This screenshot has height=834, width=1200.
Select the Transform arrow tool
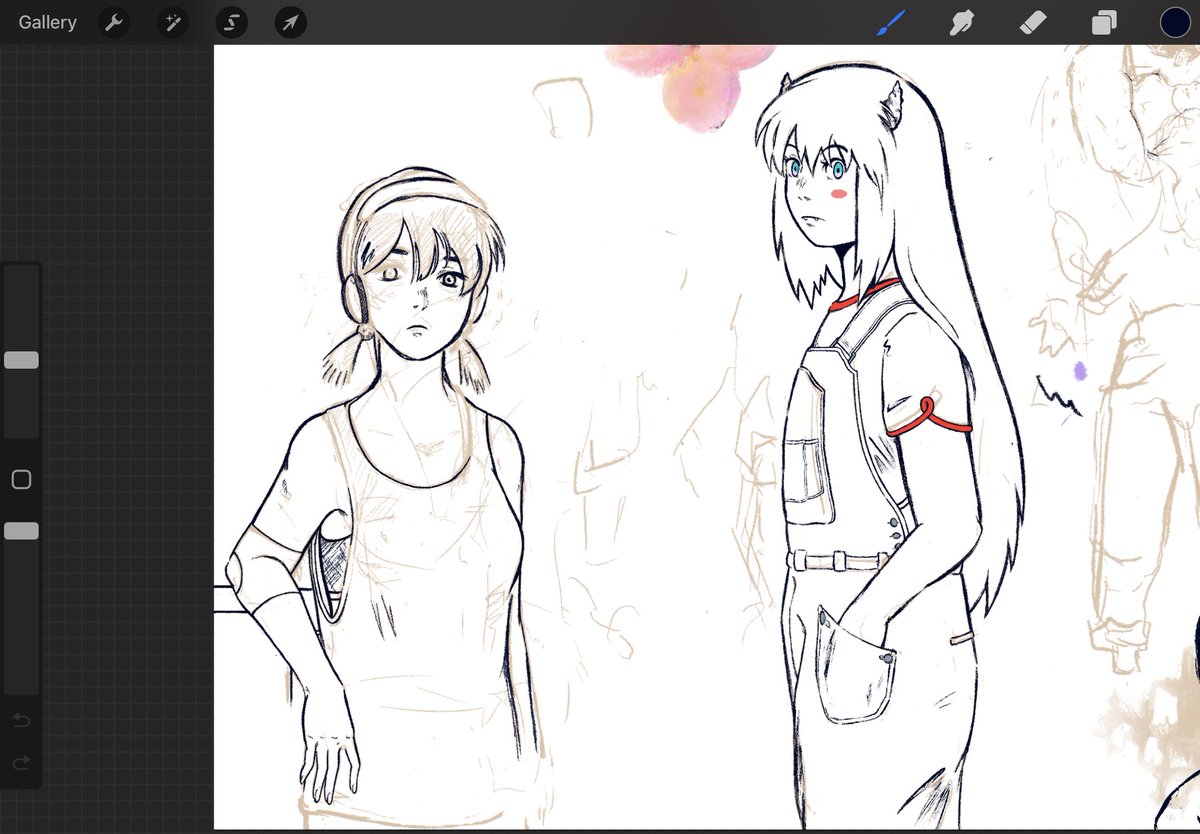coord(291,22)
